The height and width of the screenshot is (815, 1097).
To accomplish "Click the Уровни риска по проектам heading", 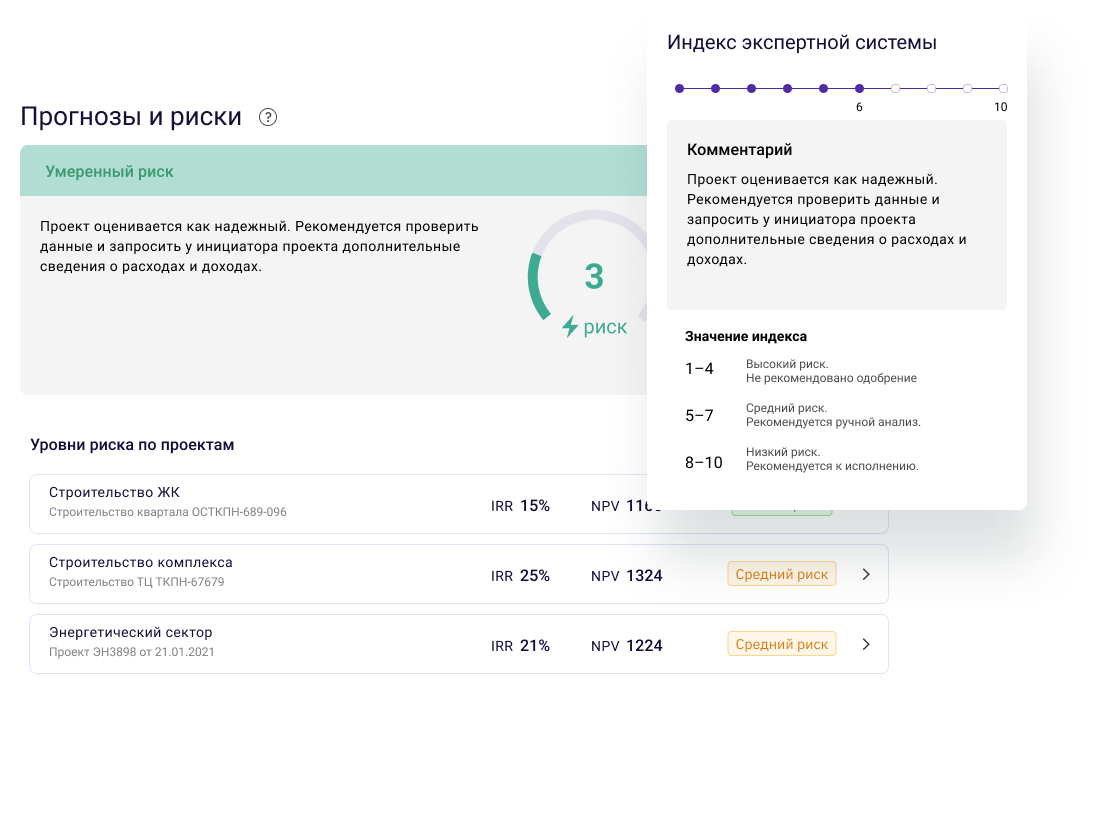I will coord(132,445).
